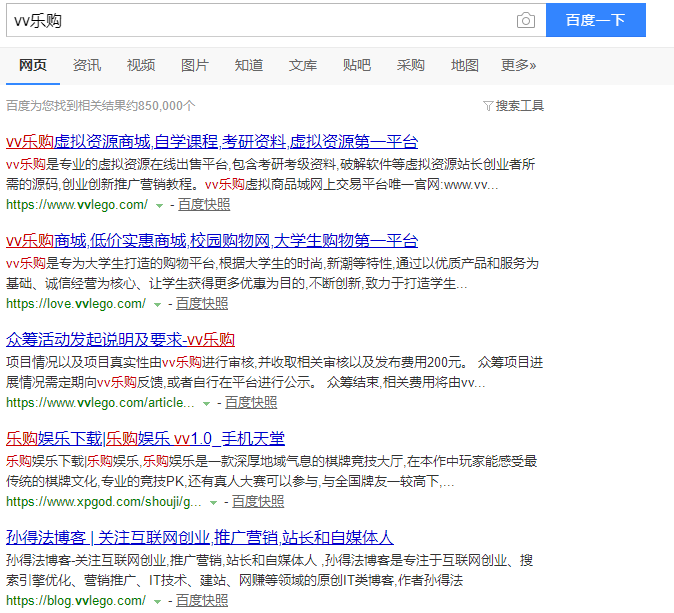The height and width of the screenshot is (613, 674).
Task: Click the camera image-search icon
Action: pos(526,20)
